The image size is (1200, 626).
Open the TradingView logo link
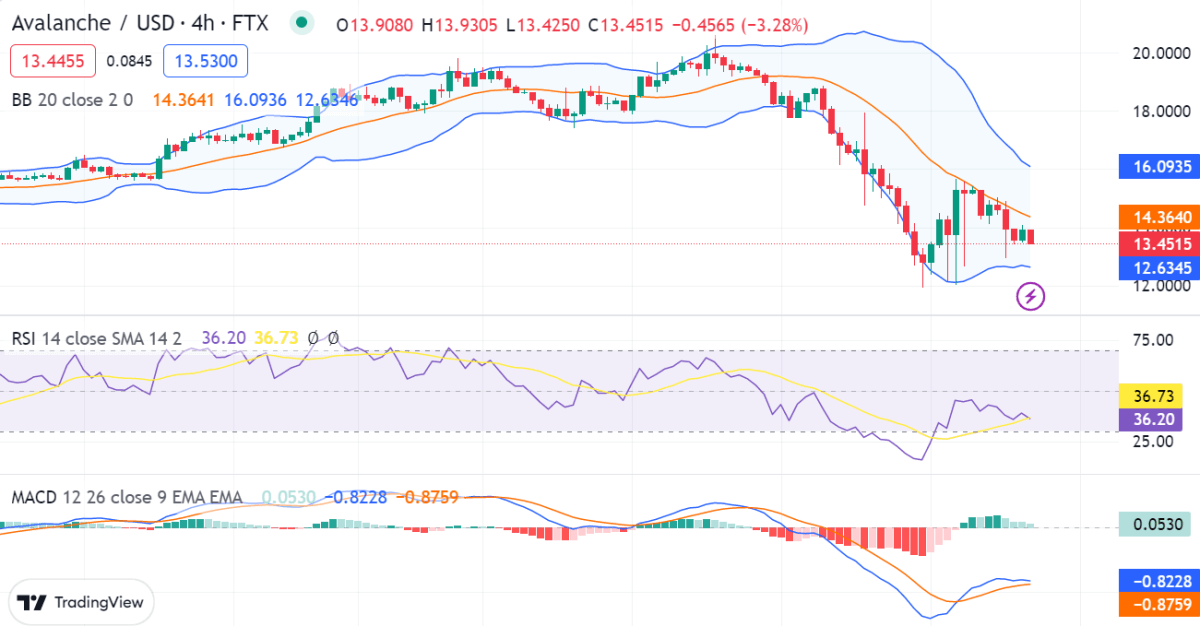point(82,602)
